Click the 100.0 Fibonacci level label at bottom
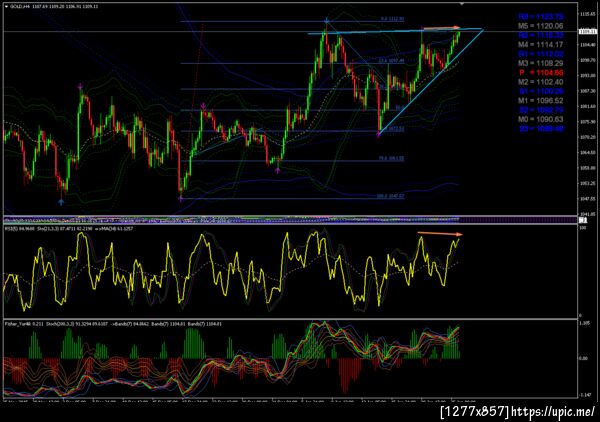 390,196
